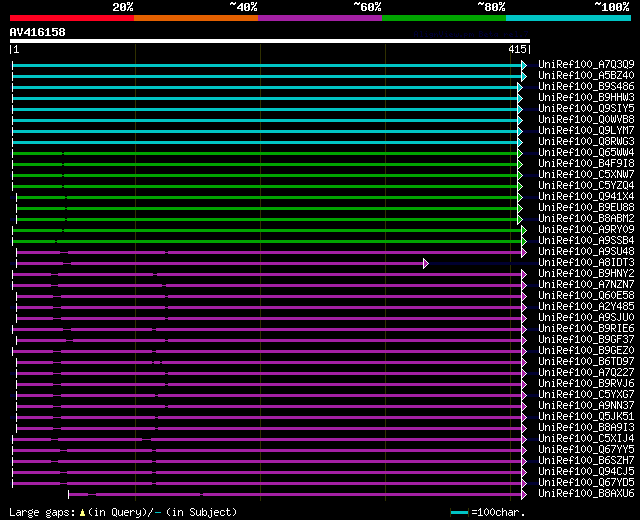The width and height of the screenshot is (640, 520).
Task: Click the Large gaps legend text
Action: 42,512
